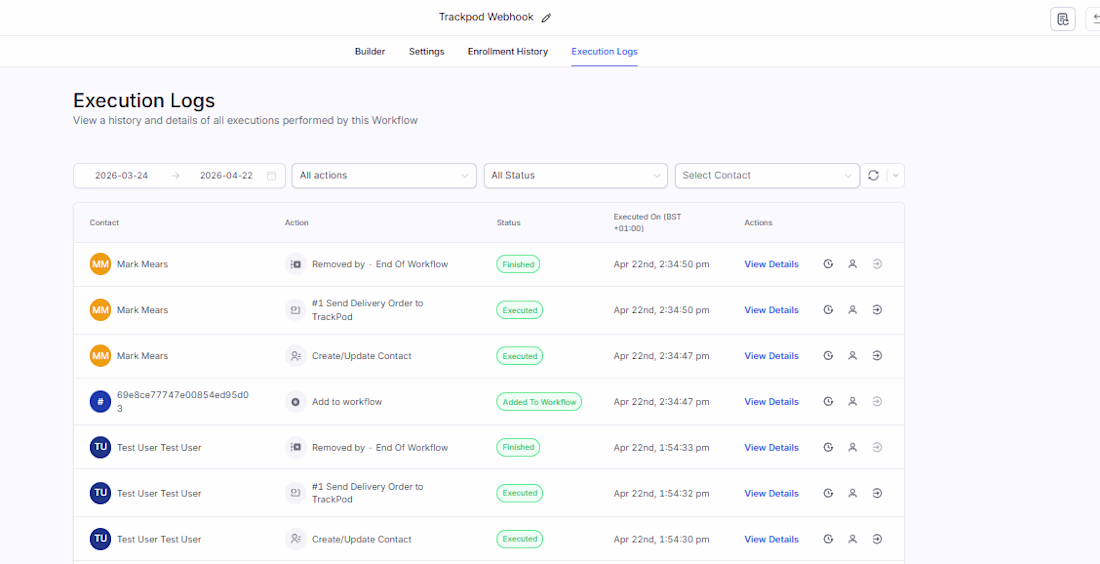This screenshot has height=564, width=1100.
Task: Click the calendar icon in the date range
Action: pyautogui.click(x=271, y=176)
